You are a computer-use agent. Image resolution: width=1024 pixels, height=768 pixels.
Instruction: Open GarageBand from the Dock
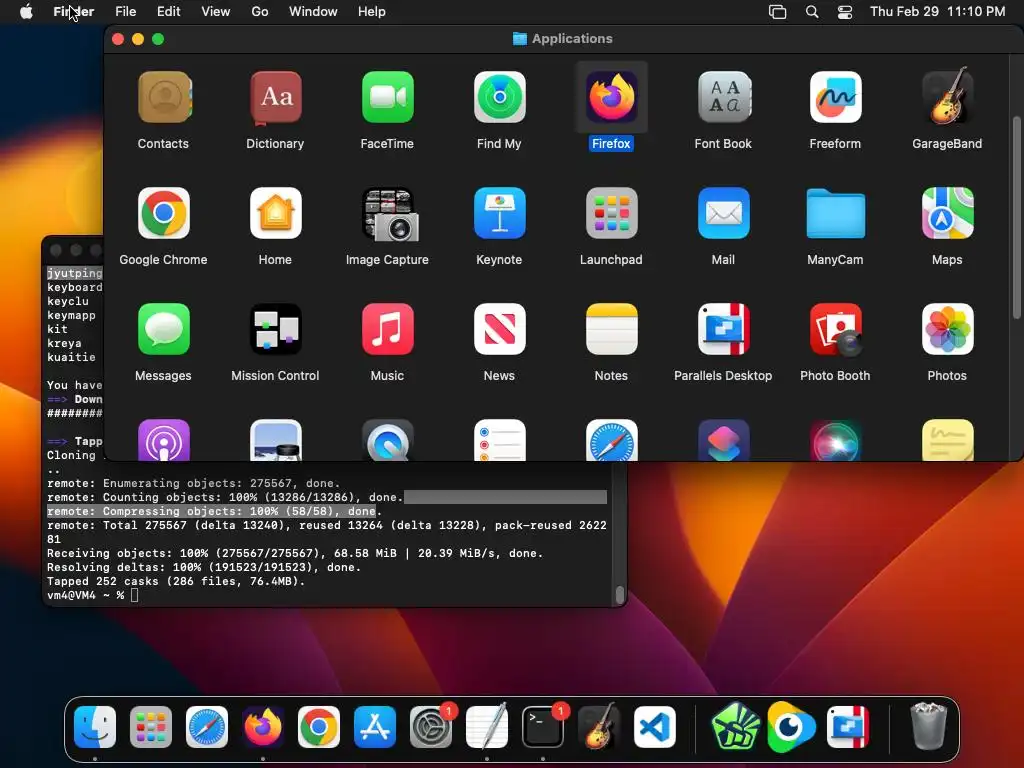[x=599, y=726]
